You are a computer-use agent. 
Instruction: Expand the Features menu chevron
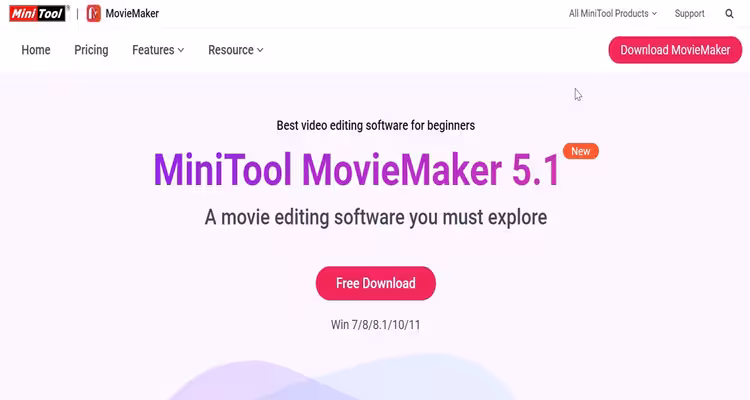[x=181, y=50]
